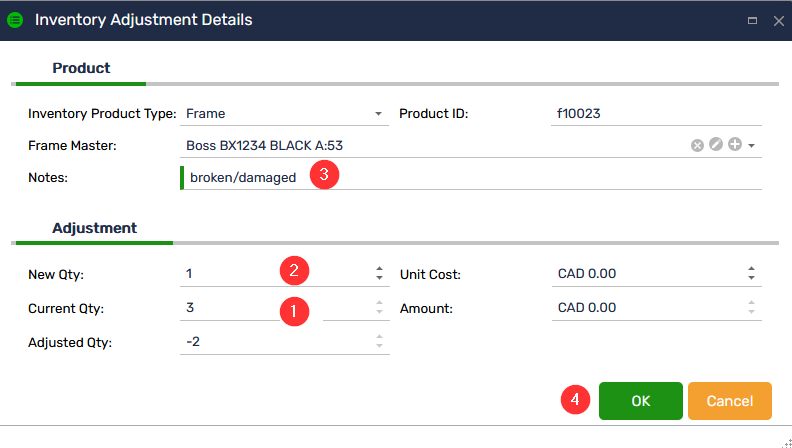Open the Inventory Product Type dropdown
The height and width of the screenshot is (448, 792).
(379, 114)
